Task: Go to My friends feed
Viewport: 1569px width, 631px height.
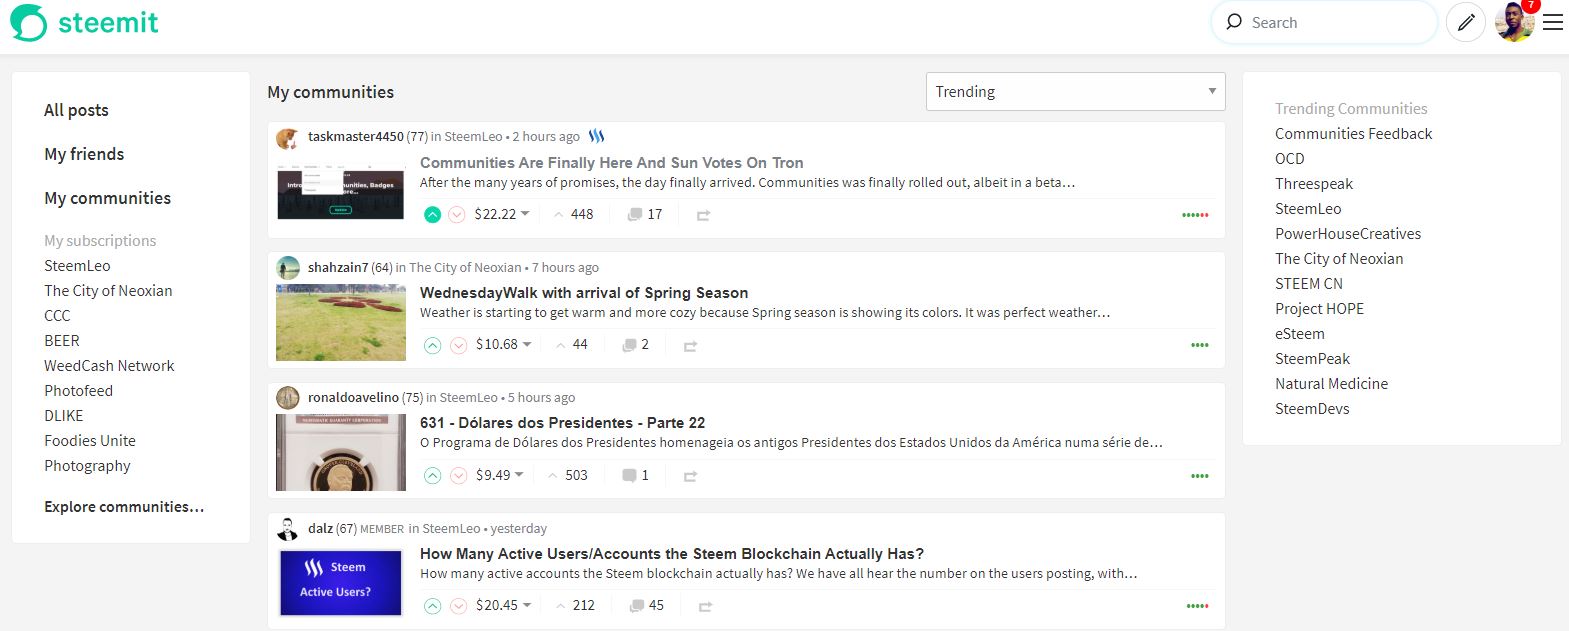Action: [84, 154]
